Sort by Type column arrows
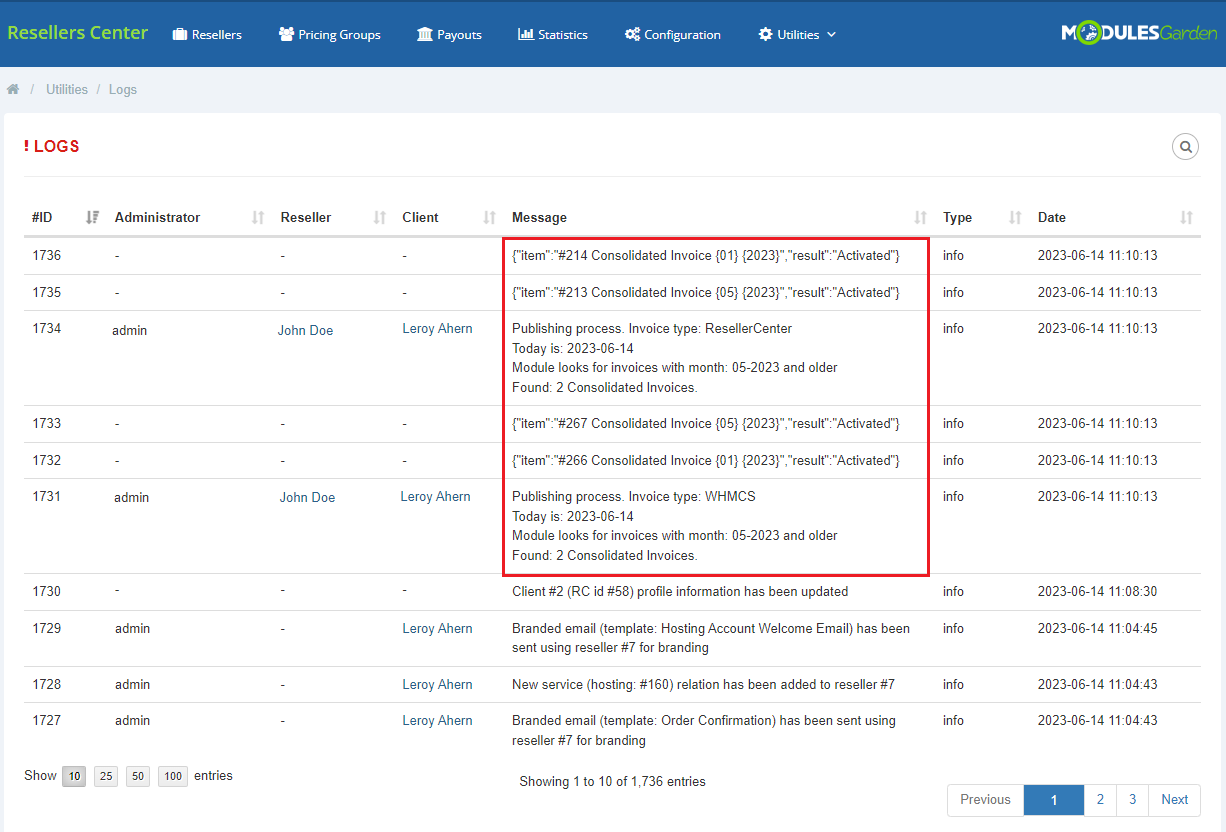 click(1016, 217)
